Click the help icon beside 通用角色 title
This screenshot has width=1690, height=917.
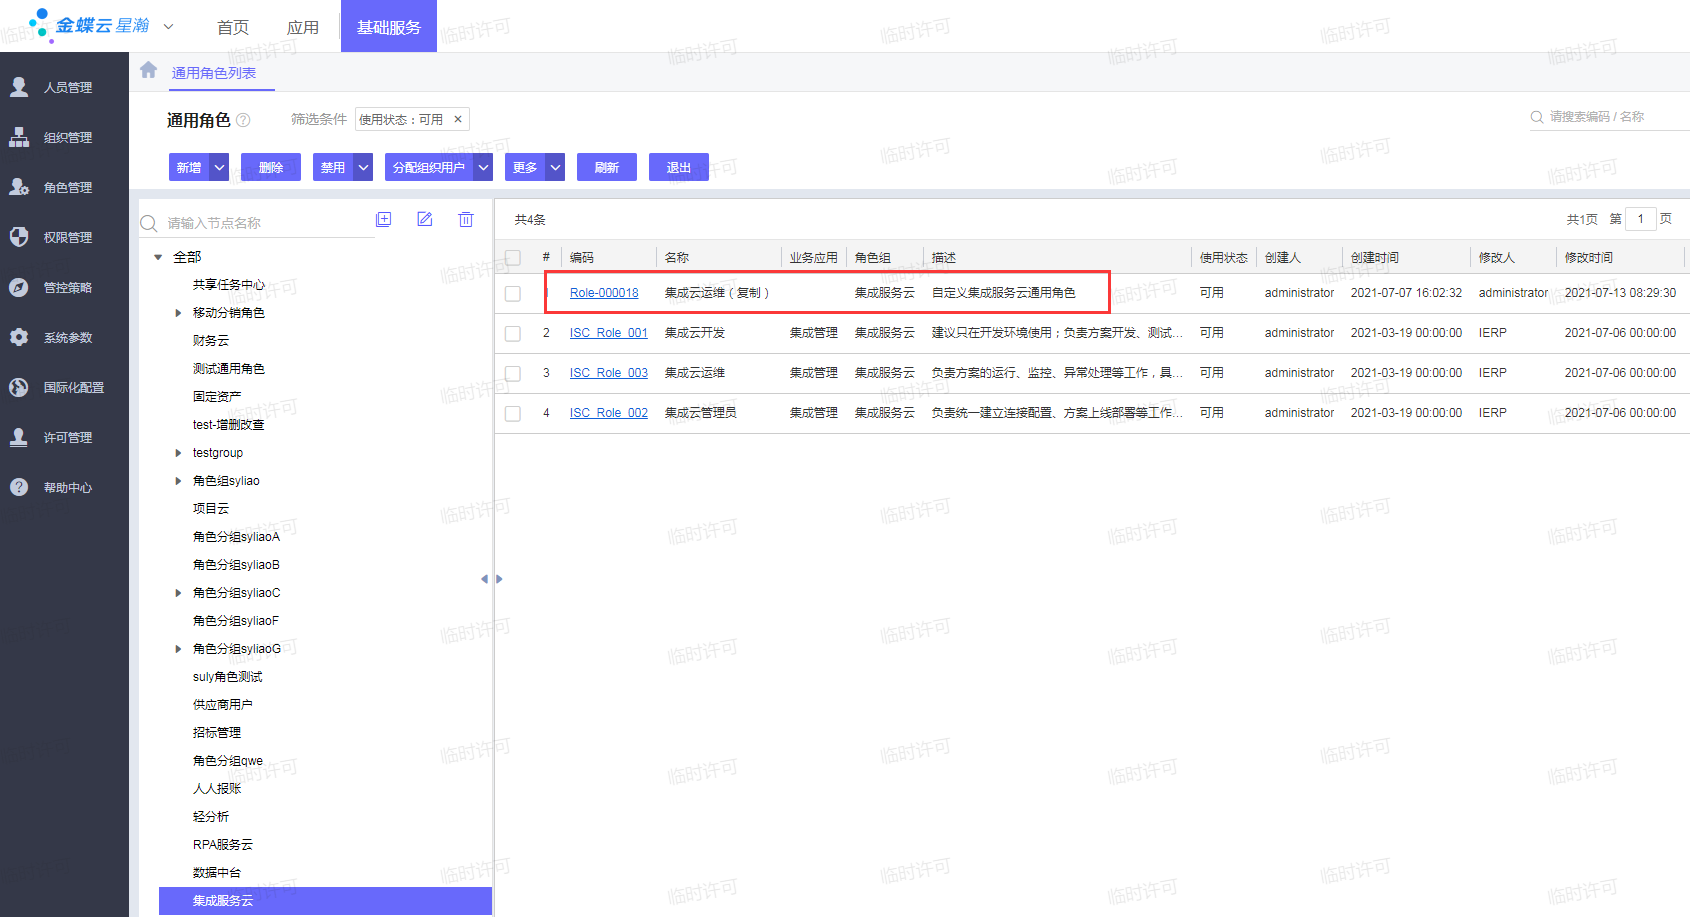pyautogui.click(x=243, y=120)
